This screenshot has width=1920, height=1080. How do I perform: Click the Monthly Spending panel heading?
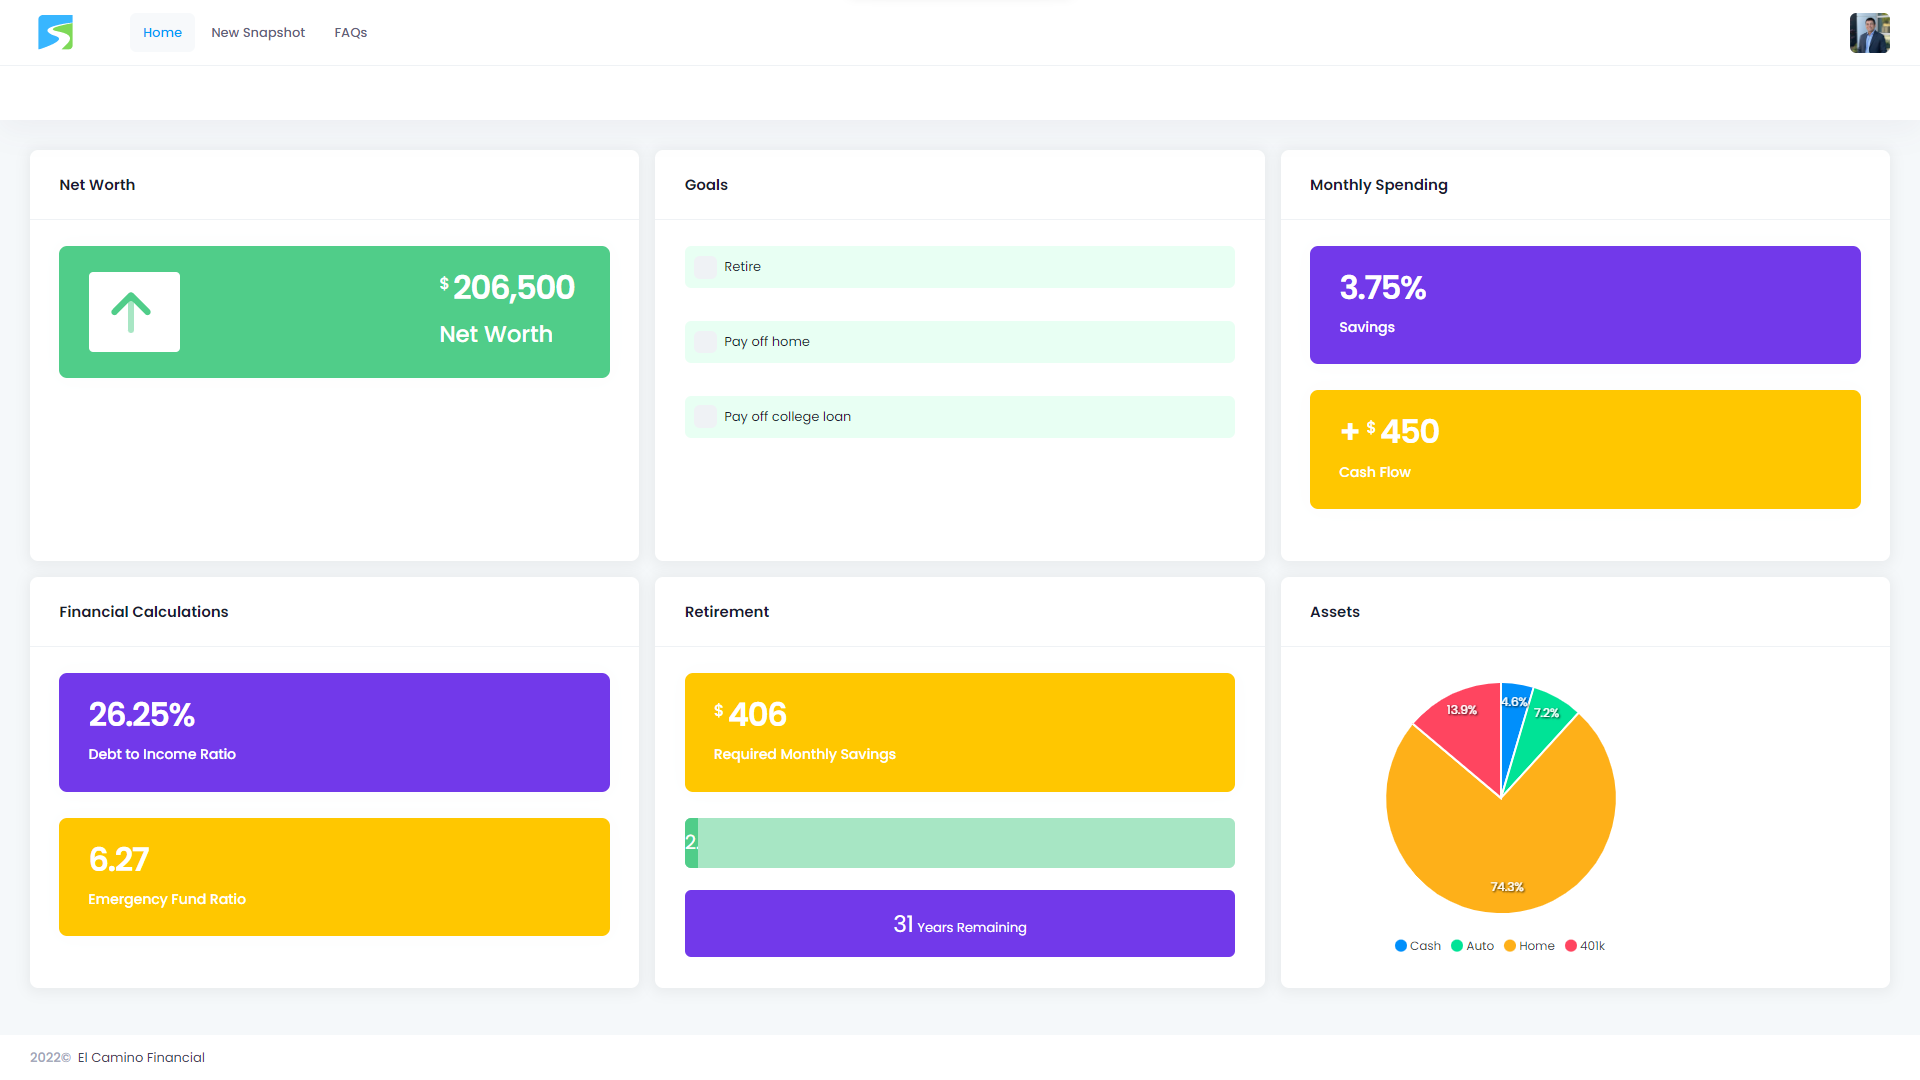point(1379,185)
